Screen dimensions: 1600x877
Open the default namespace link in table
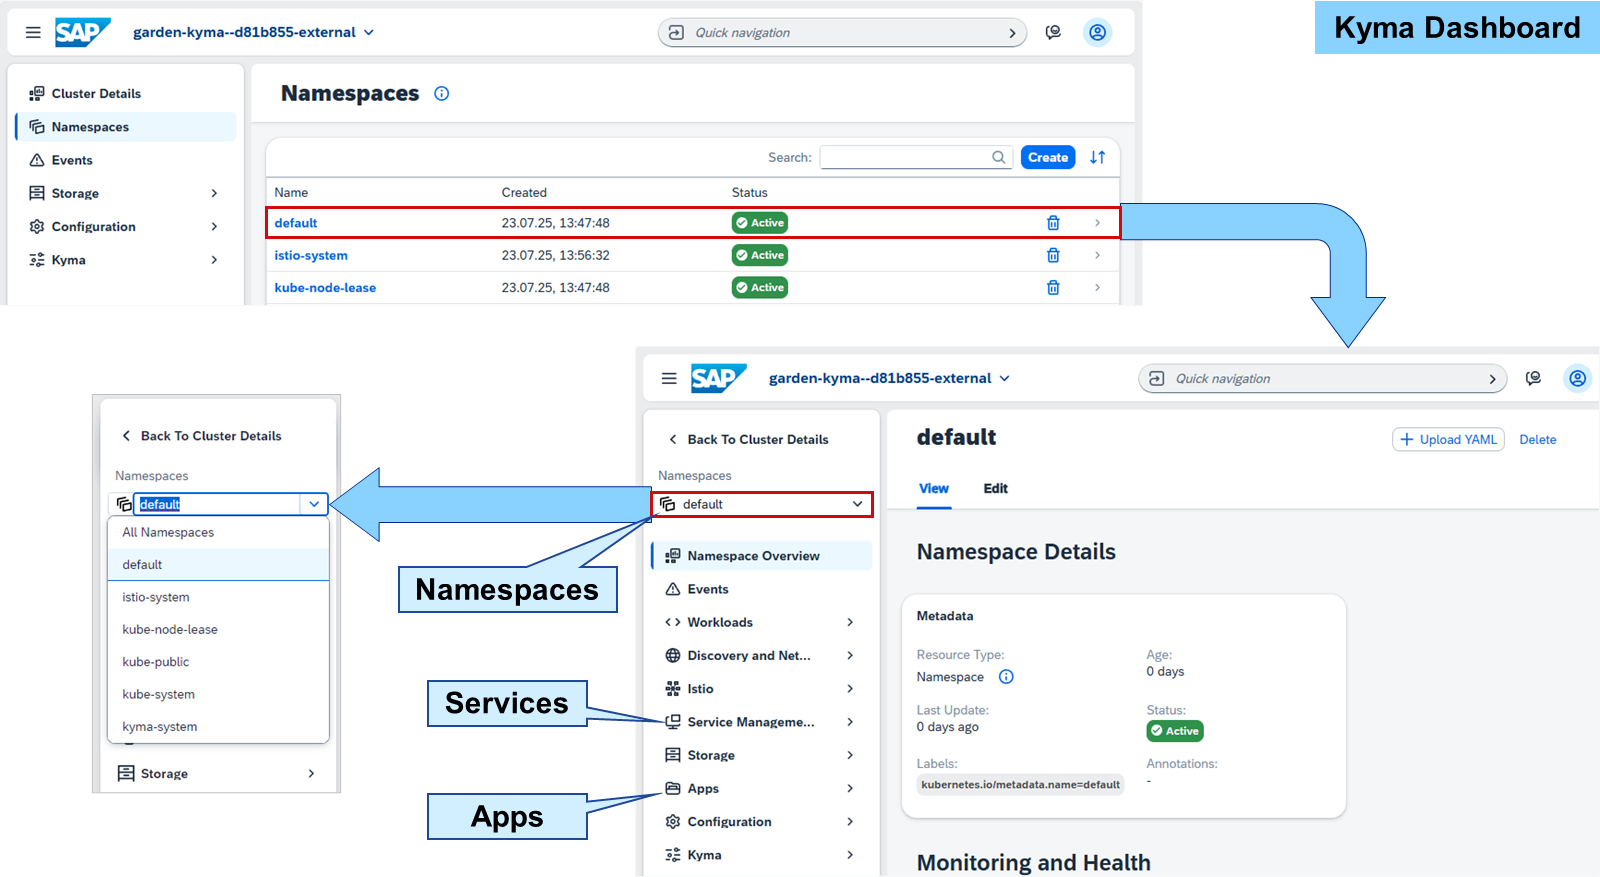tap(296, 223)
